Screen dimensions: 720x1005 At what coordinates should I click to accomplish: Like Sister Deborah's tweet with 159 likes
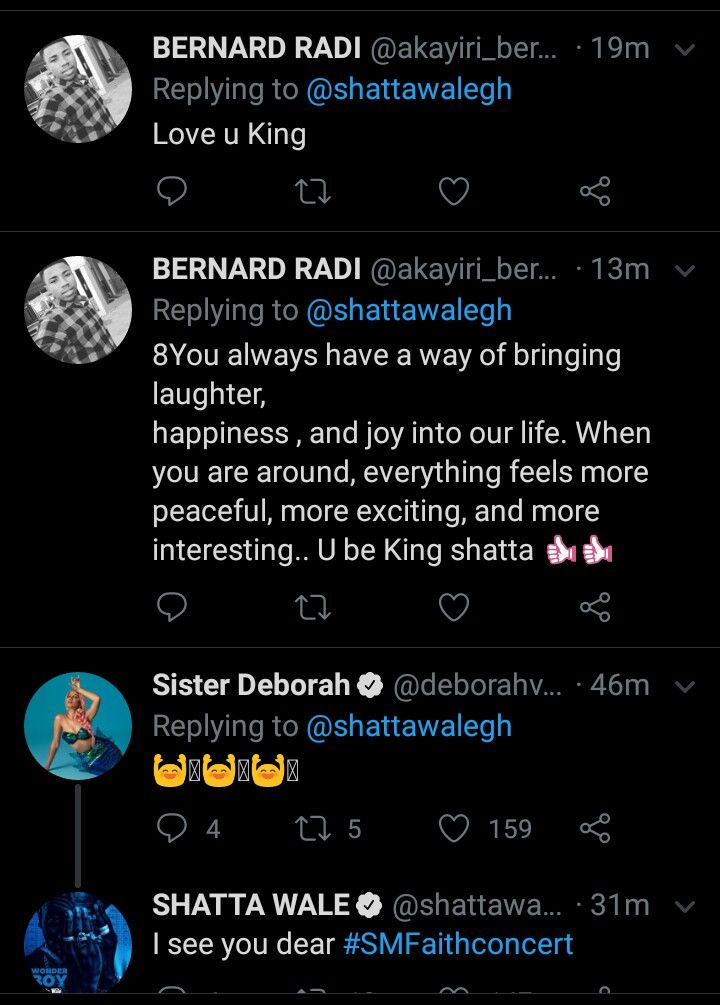(x=454, y=828)
